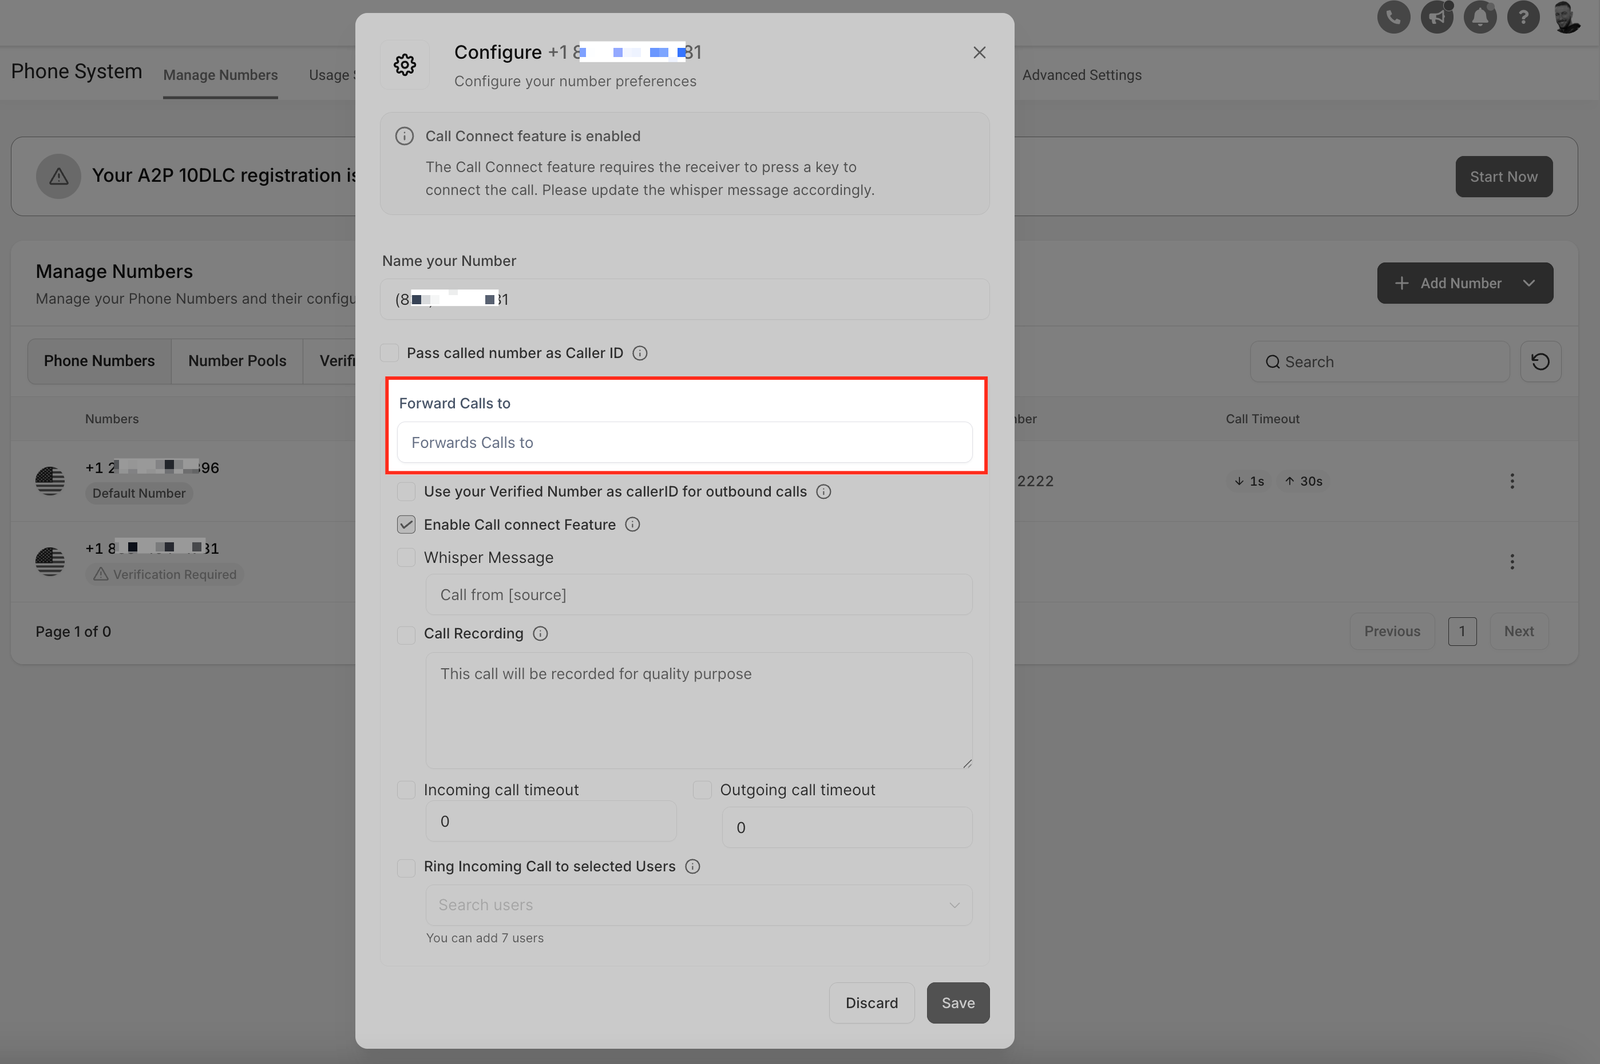Enable the Whisper Message checkbox
1600x1064 pixels.
(406, 558)
